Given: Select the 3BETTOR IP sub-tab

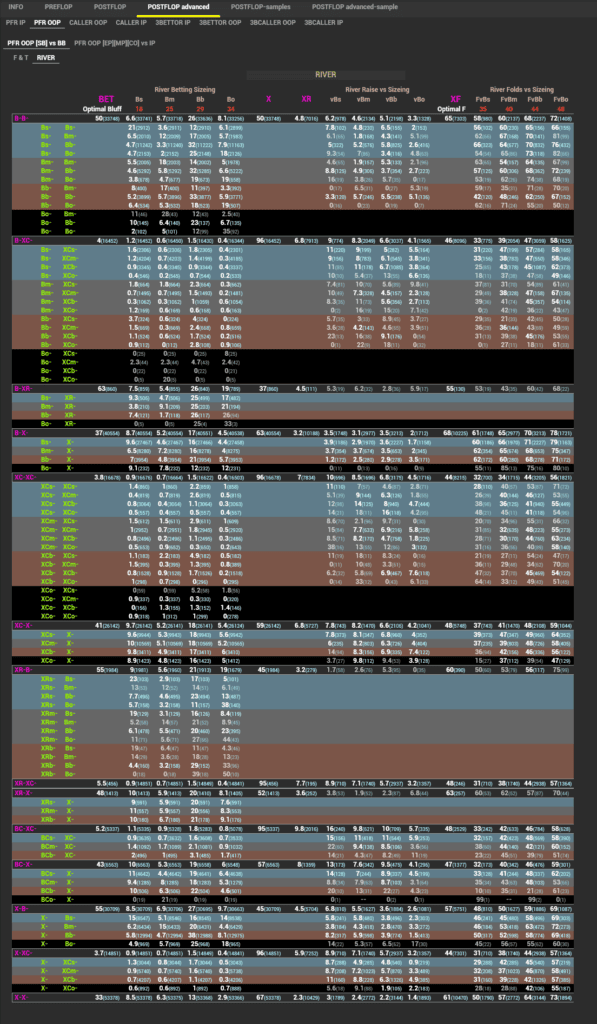Looking at the screenshot, I should click(x=173, y=22).
